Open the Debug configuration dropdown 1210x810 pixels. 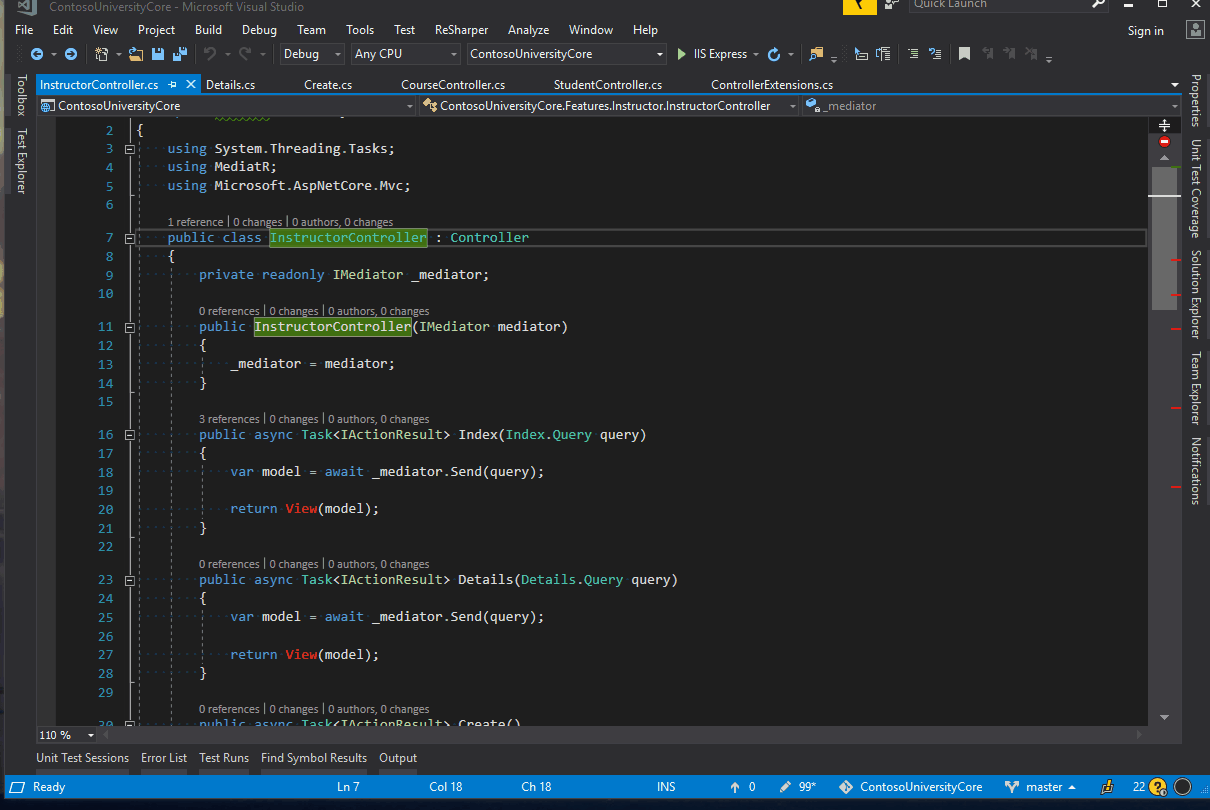[x=312, y=54]
